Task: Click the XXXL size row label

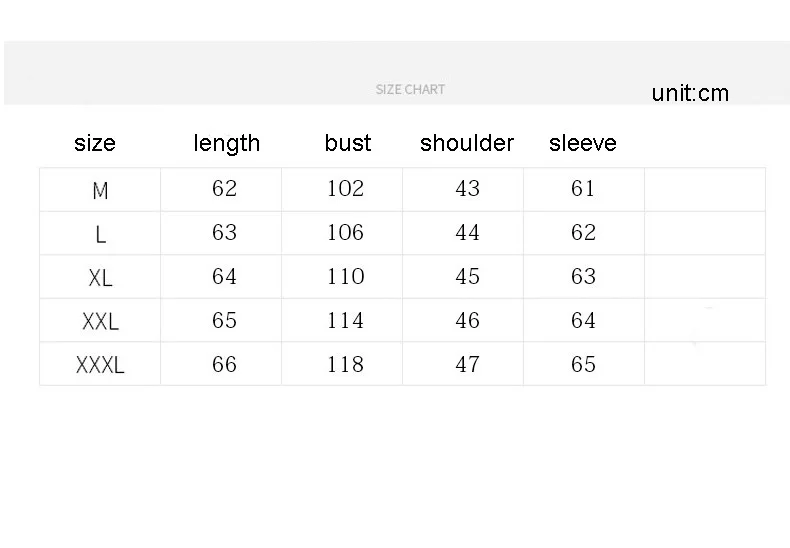Action: tap(100, 366)
